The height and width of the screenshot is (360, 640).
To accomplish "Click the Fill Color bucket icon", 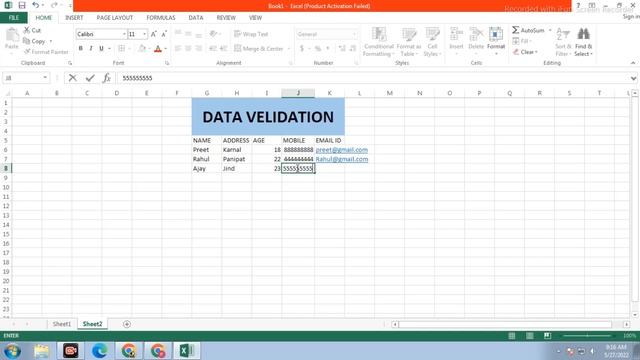I will [142, 49].
